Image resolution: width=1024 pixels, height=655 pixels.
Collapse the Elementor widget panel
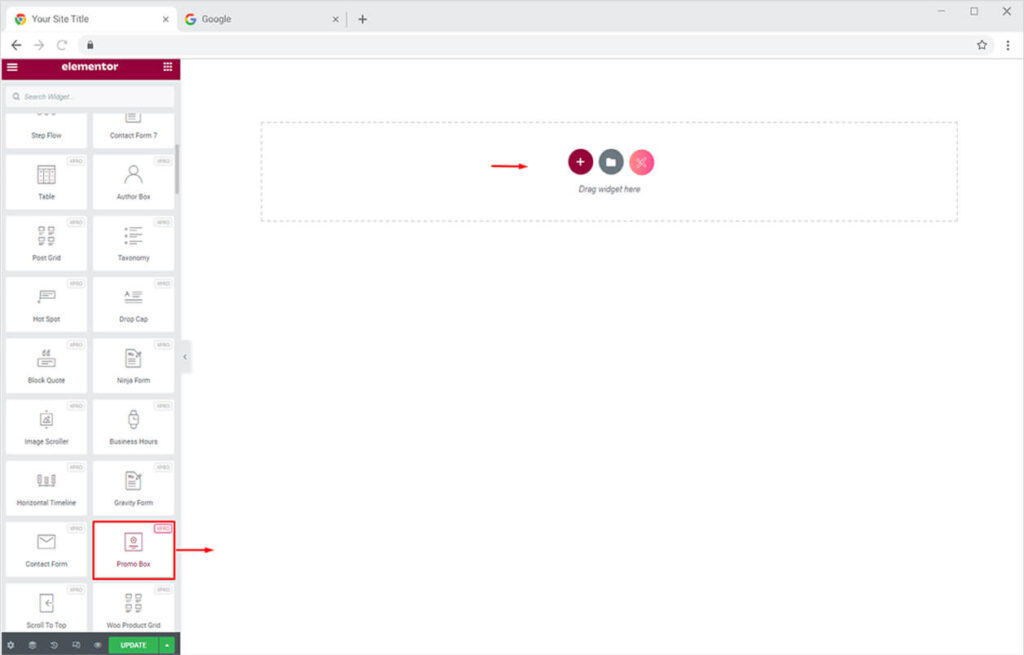point(185,357)
